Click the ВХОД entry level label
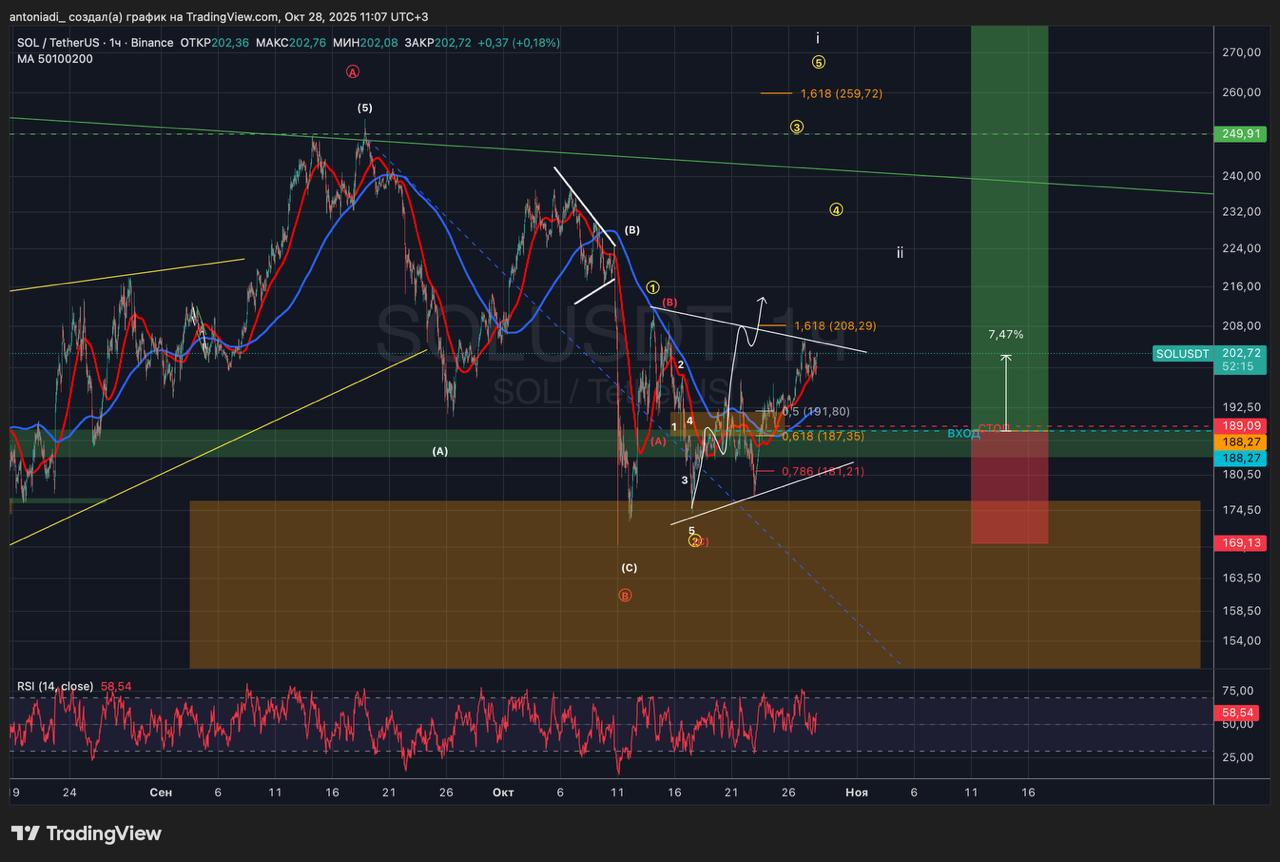 point(963,434)
